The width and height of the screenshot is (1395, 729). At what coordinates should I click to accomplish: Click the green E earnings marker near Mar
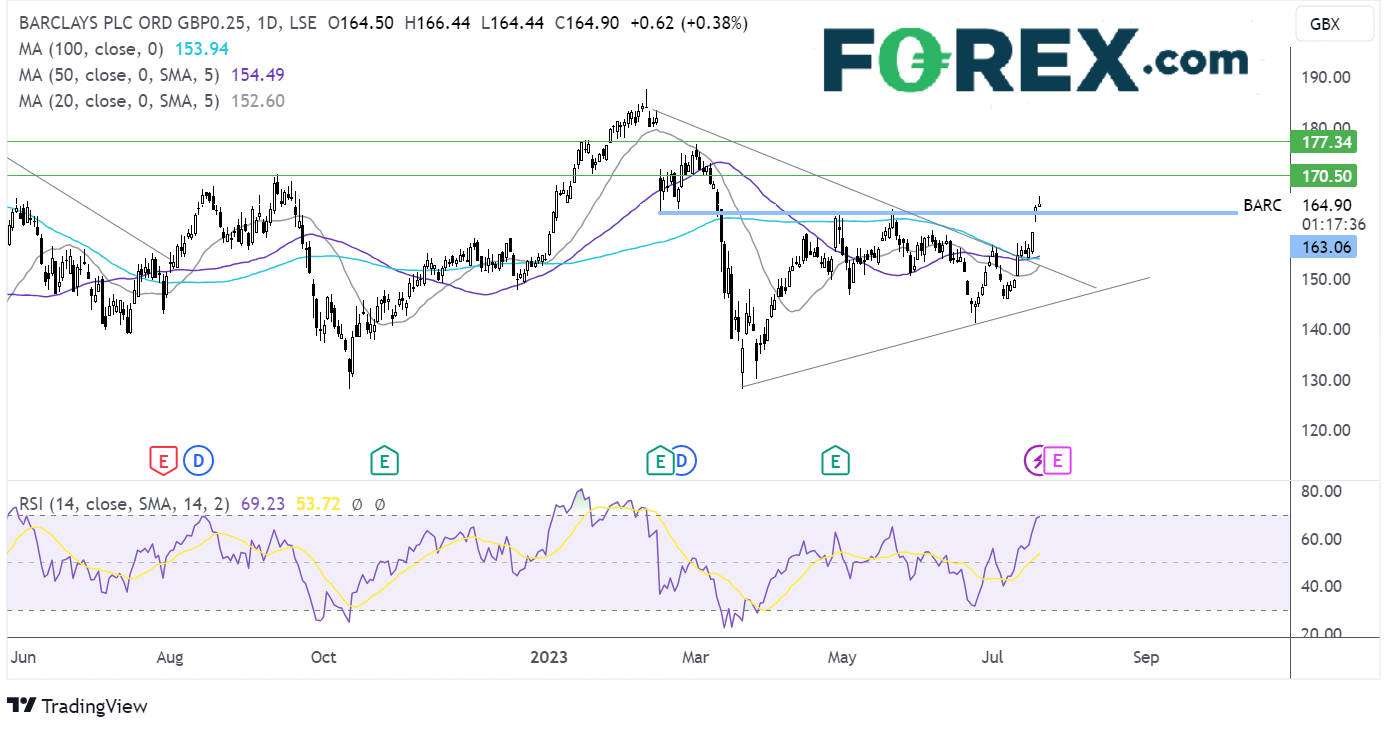point(660,461)
